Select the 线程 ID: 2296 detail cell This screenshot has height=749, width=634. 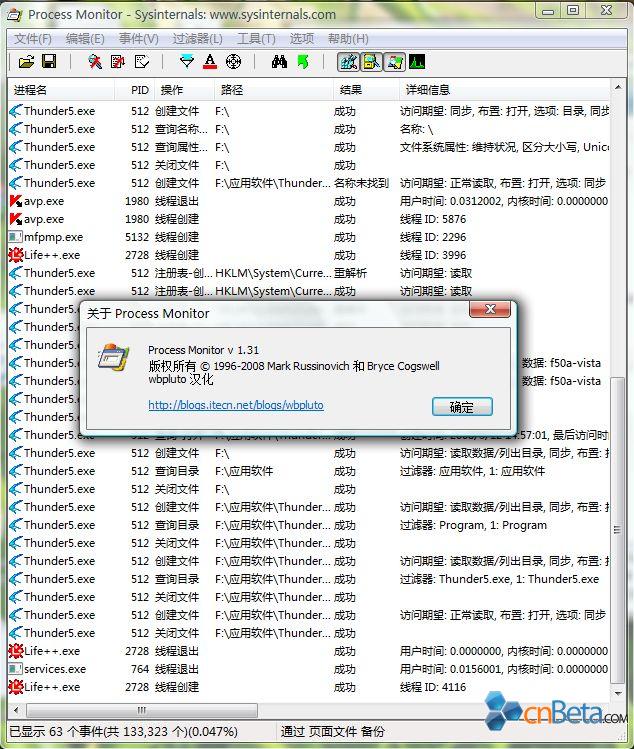(433, 237)
